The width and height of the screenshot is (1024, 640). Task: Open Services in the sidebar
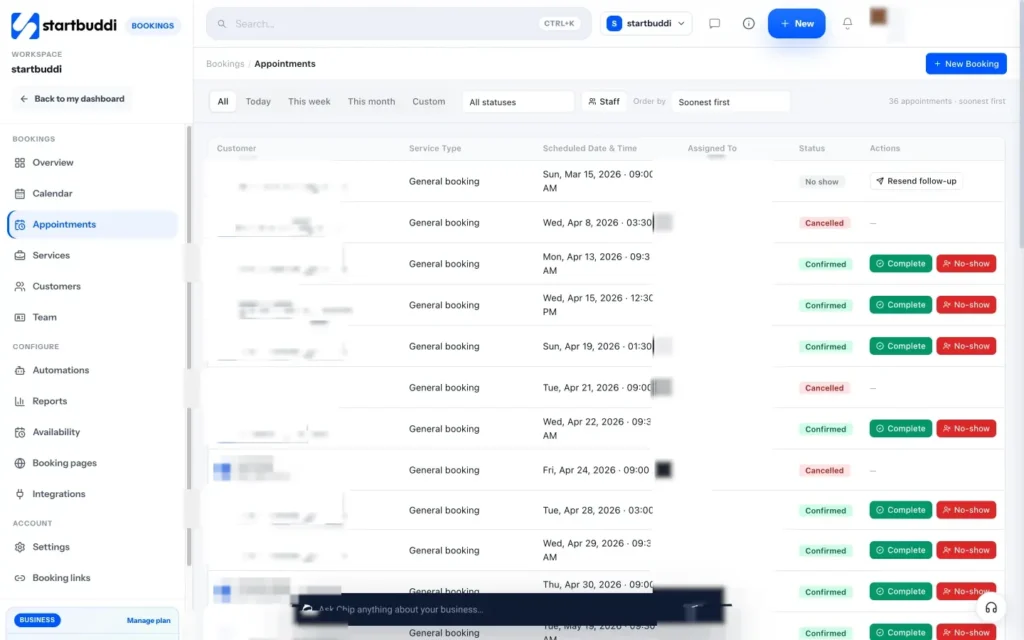coord(51,255)
